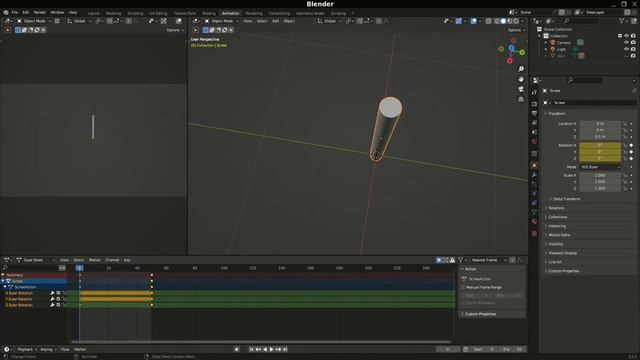
Task: Open the Add menu in main viewport header
Action: (276, 21)
